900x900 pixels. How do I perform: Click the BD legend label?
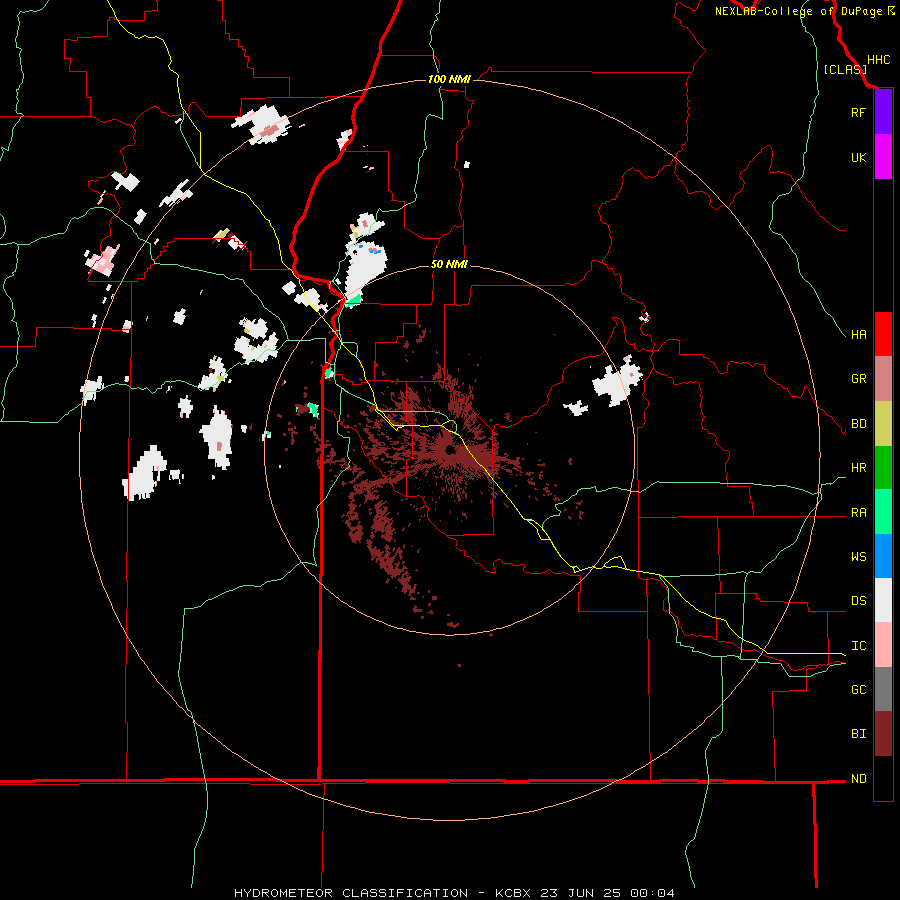click(859, 424)
